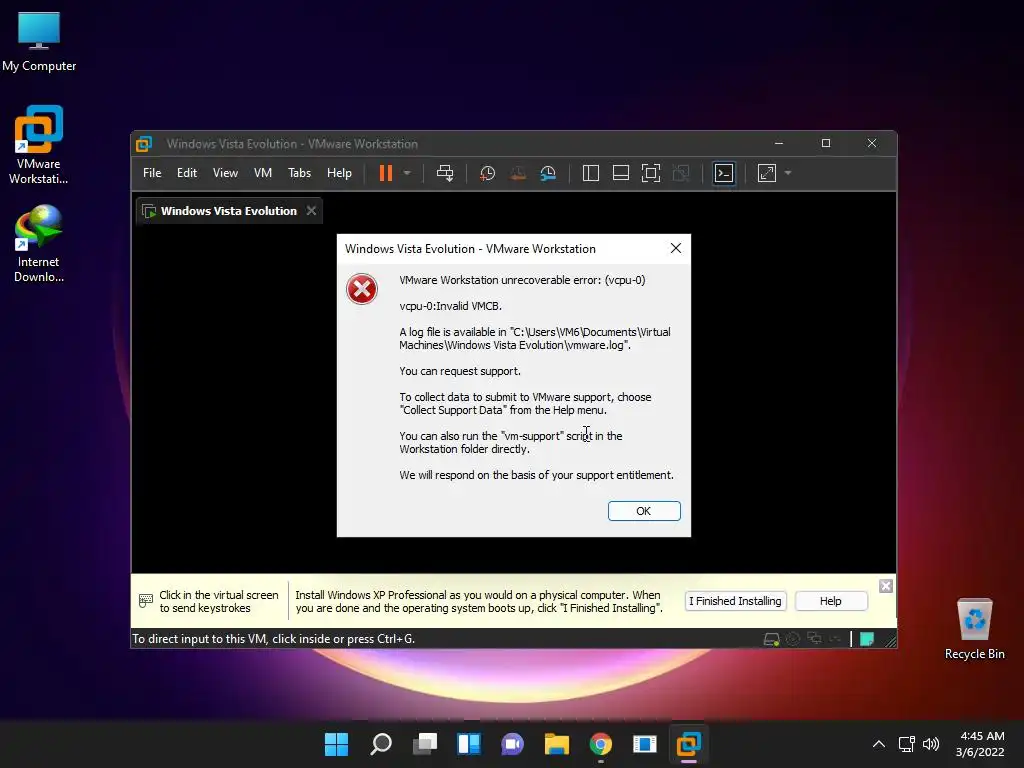Click the green message log icon

[867, 639]
